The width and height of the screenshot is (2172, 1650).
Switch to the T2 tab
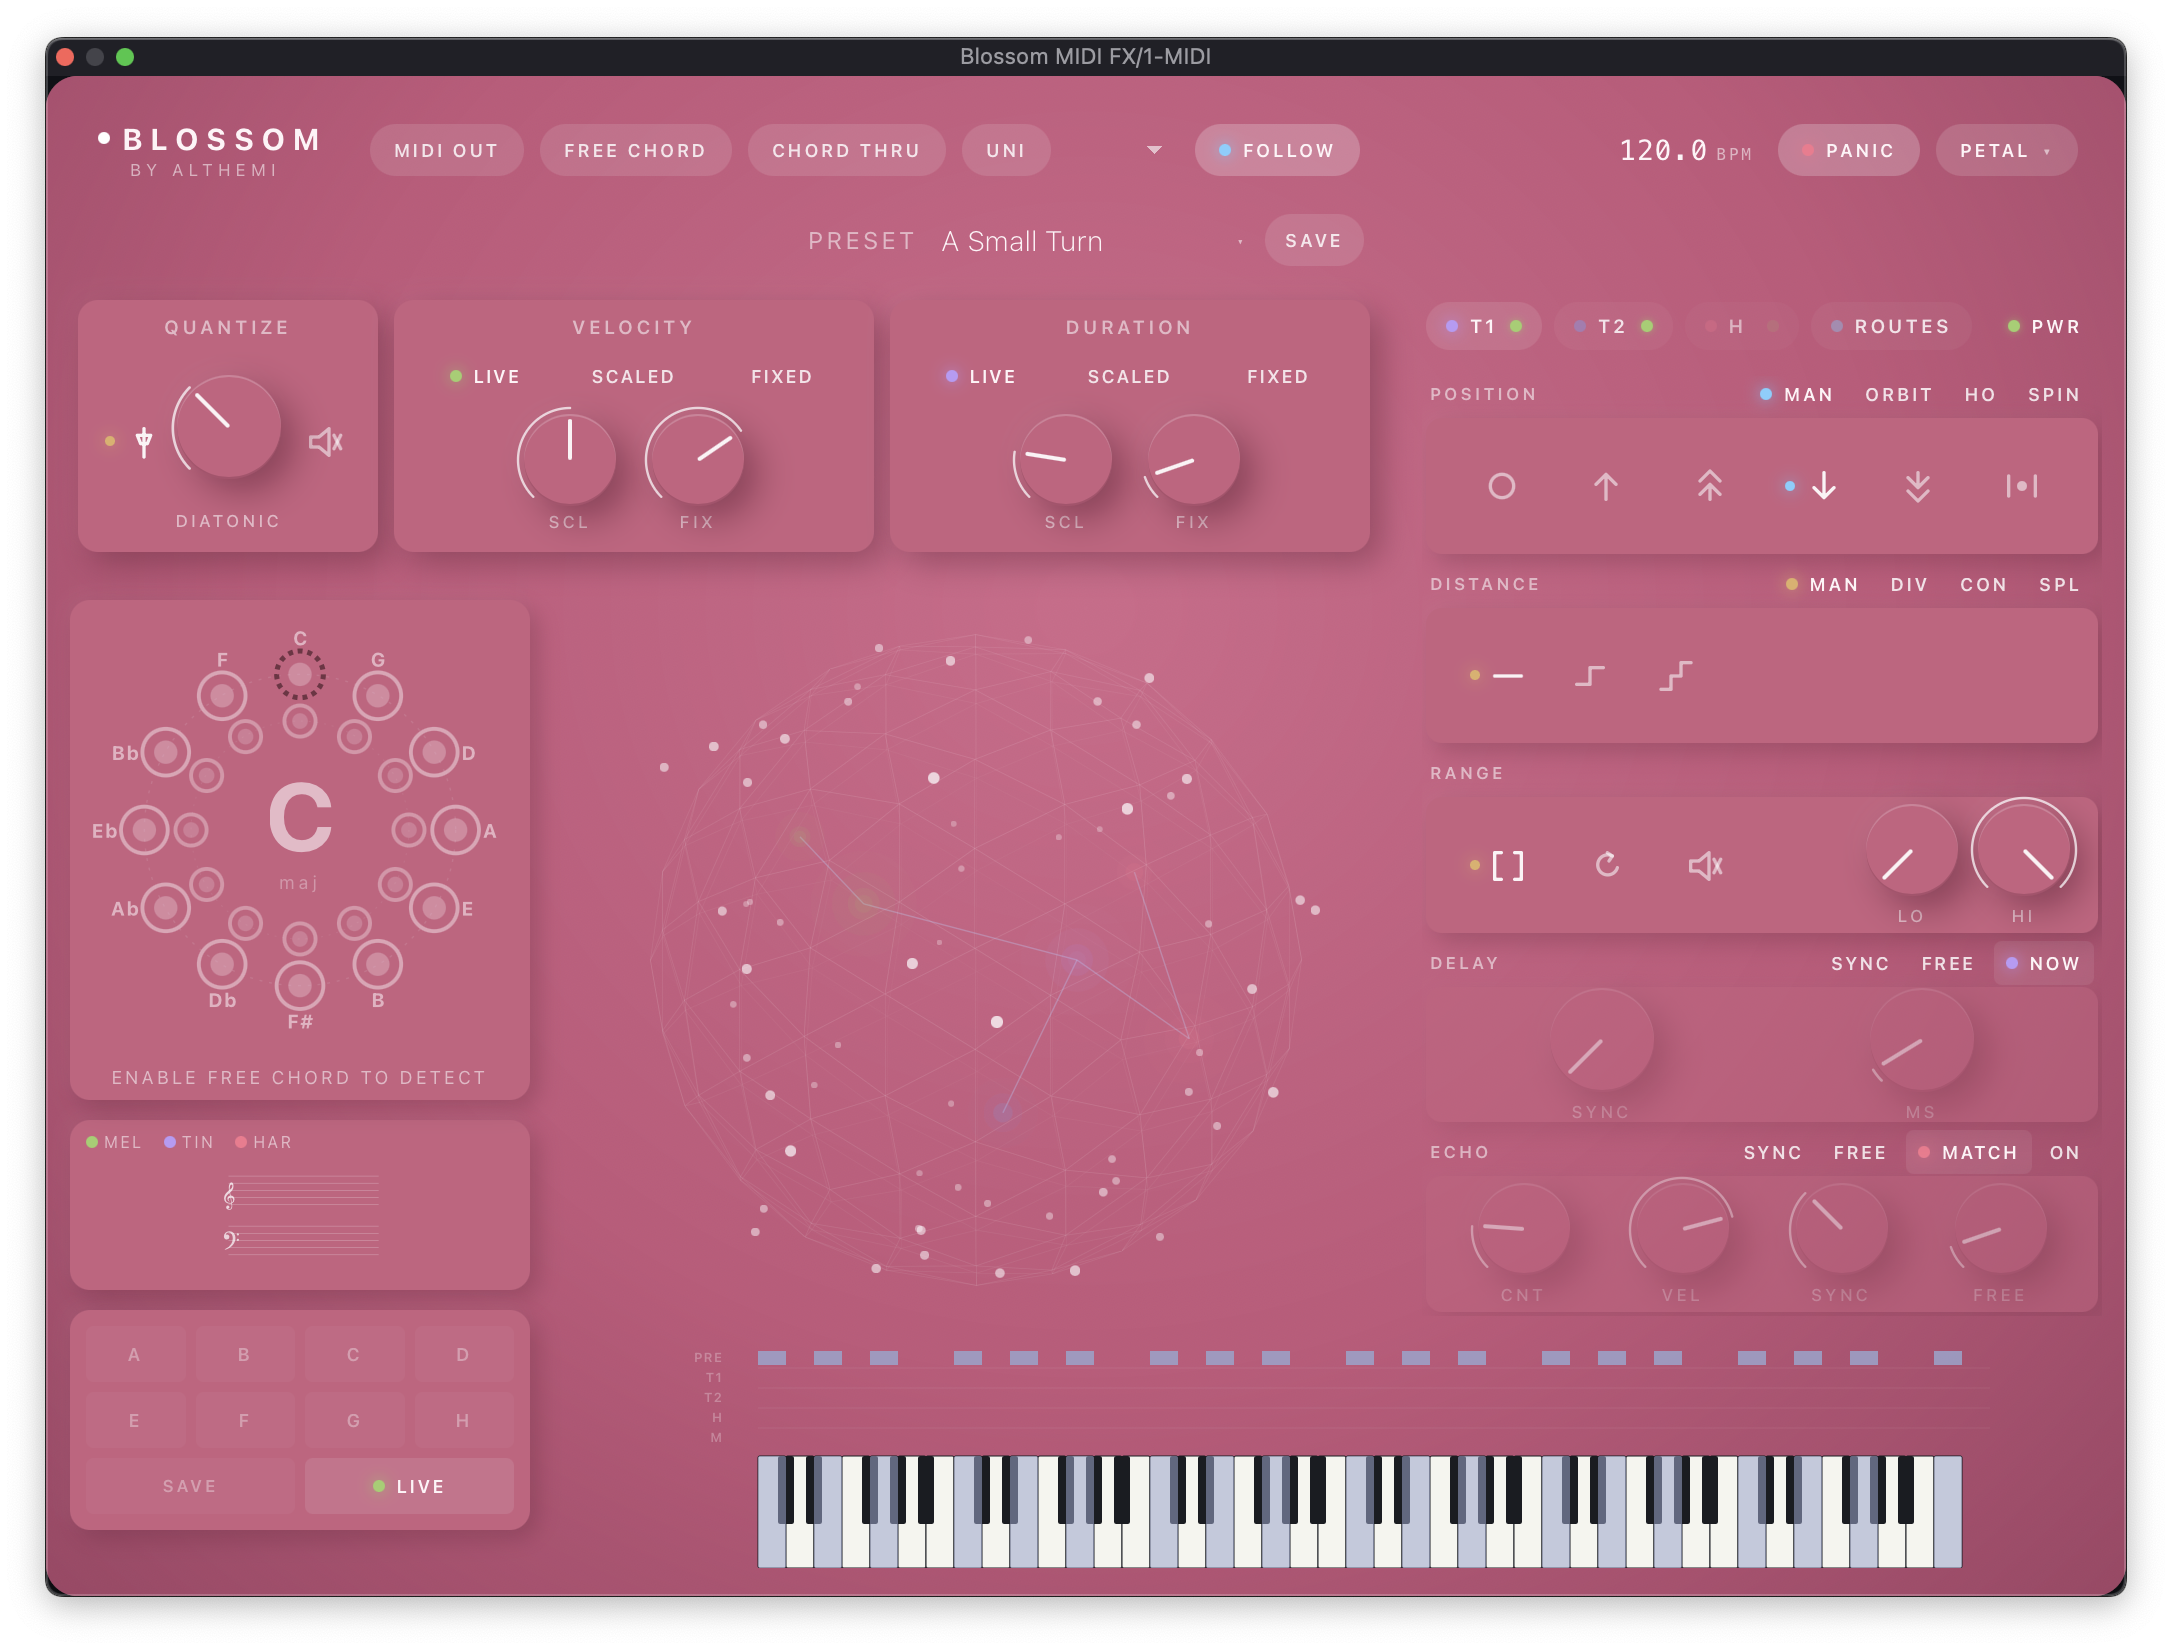[1613, 327]
